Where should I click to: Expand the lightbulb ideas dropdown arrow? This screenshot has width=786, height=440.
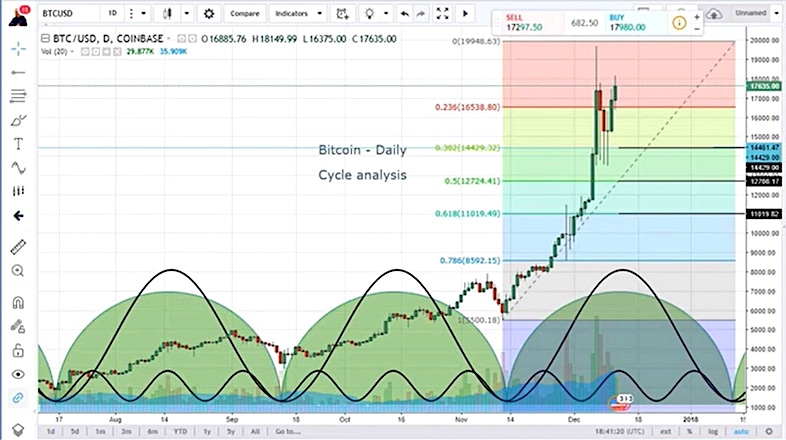click(386, 14)
